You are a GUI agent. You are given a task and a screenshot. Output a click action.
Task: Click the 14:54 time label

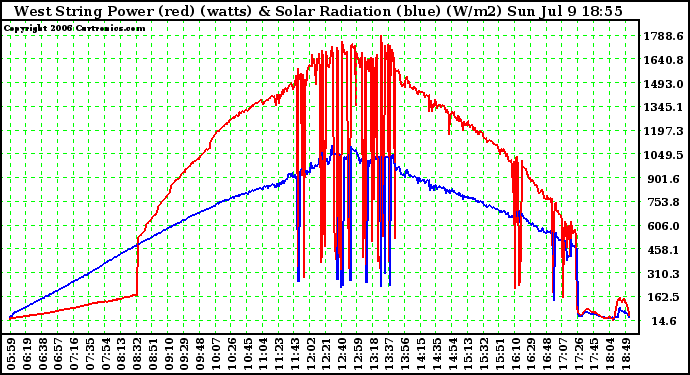(452, 354)
